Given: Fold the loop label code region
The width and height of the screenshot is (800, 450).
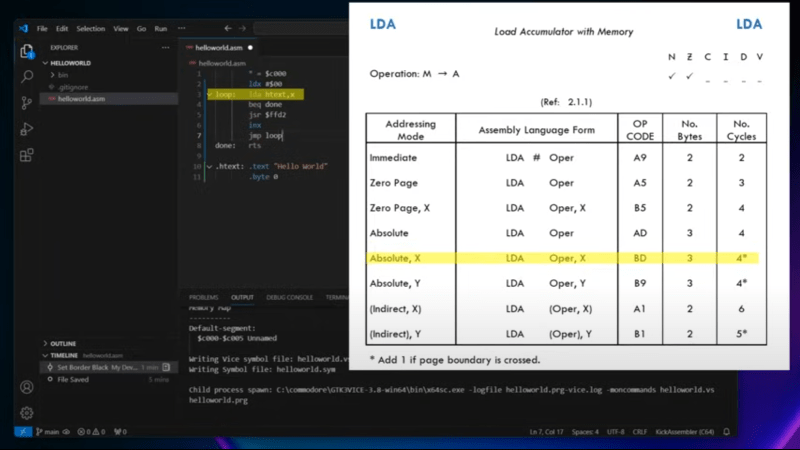Looking at the screenshot, I should 210,94.
